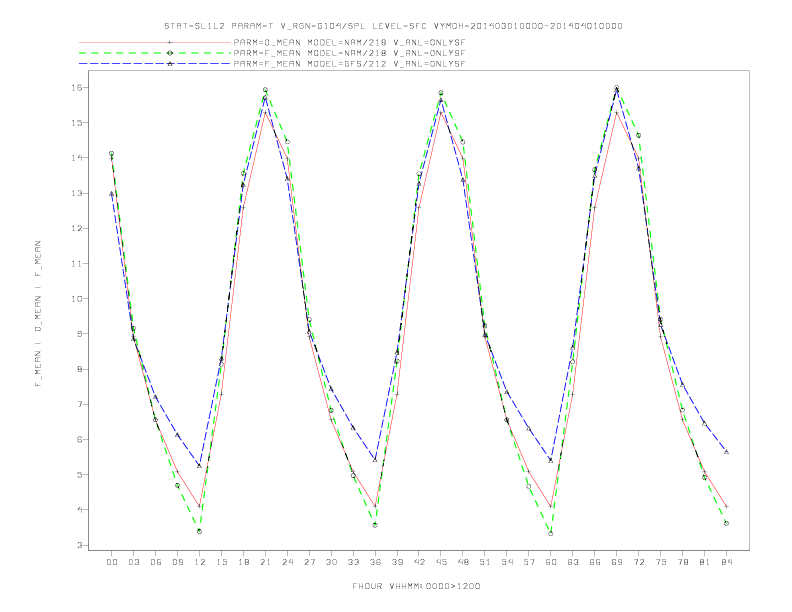Click x-axis forecast hour label 06
The image size is (792, 612).
point(156,562)
